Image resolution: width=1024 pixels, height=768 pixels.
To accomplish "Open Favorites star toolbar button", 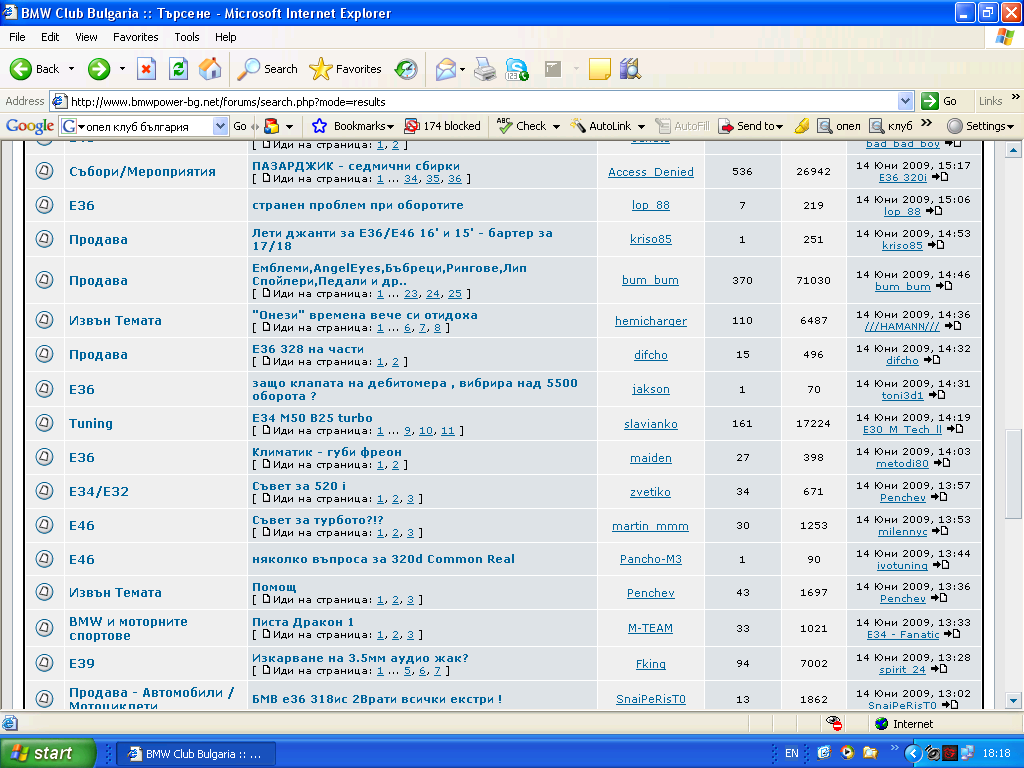I will 345,69.
